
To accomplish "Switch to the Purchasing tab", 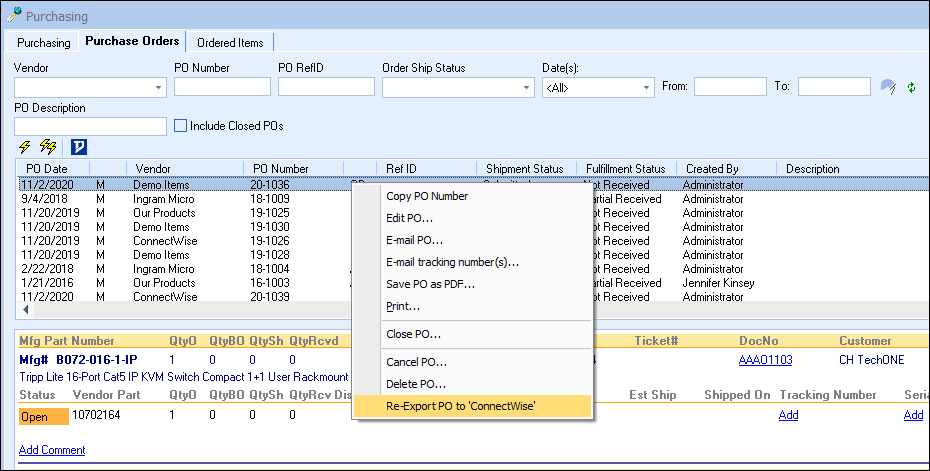I will tap(44, 43).
